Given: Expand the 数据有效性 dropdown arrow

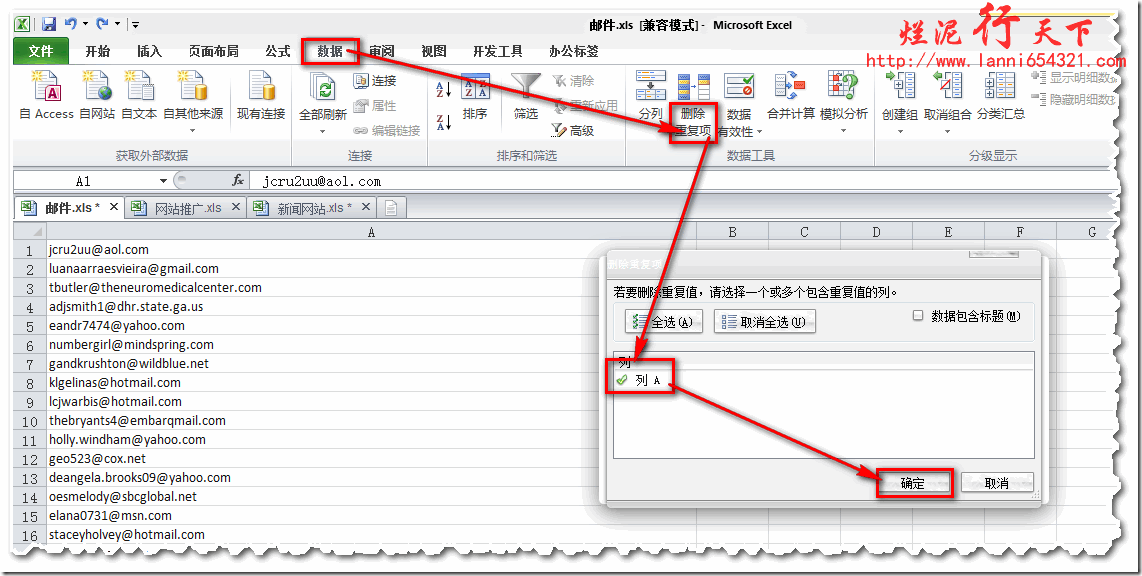Looking at the screenshot, I should tap(759, 132).
